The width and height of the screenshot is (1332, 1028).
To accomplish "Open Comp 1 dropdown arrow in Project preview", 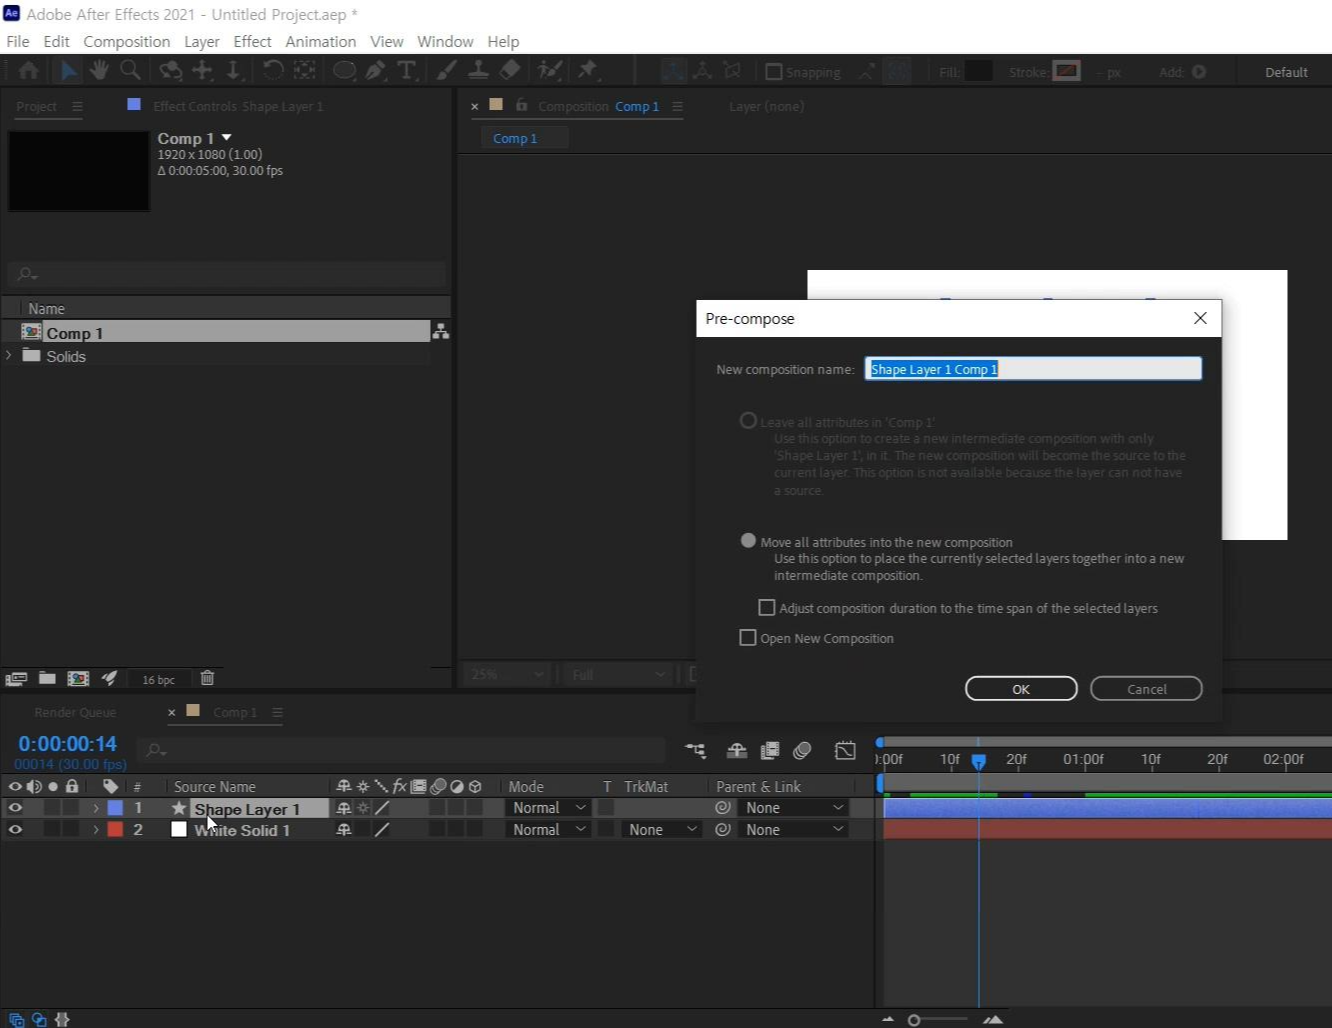I will (227, 138).
